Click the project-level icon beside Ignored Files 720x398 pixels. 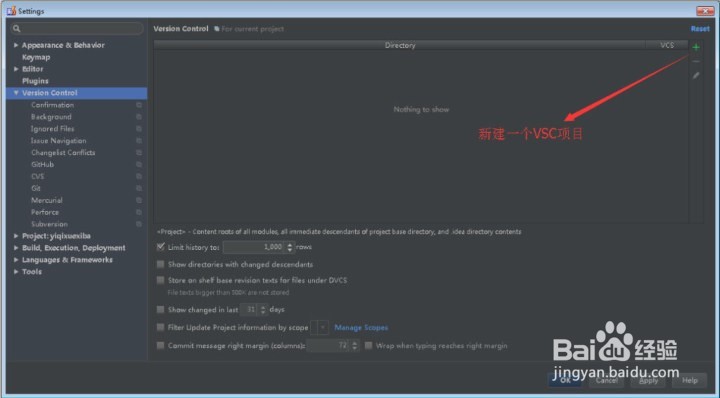[x=139, y=129]
